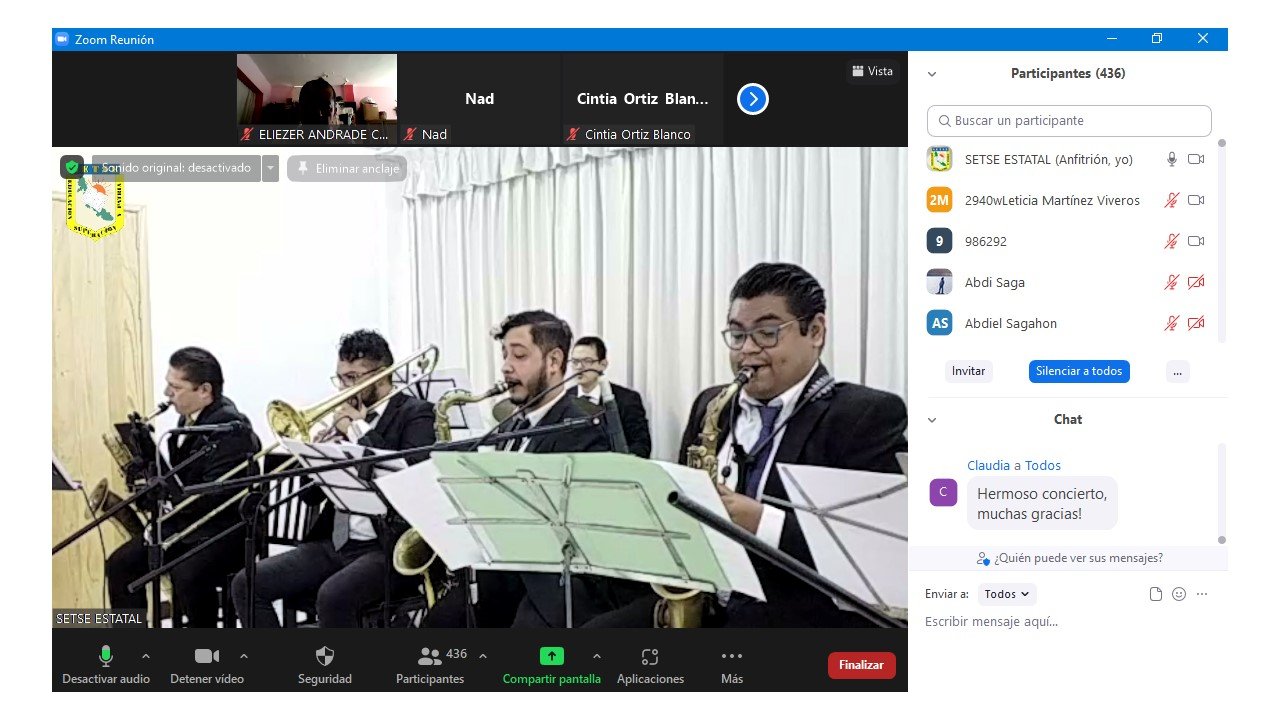Click the red Finalizar button

[x=861, y=665]
